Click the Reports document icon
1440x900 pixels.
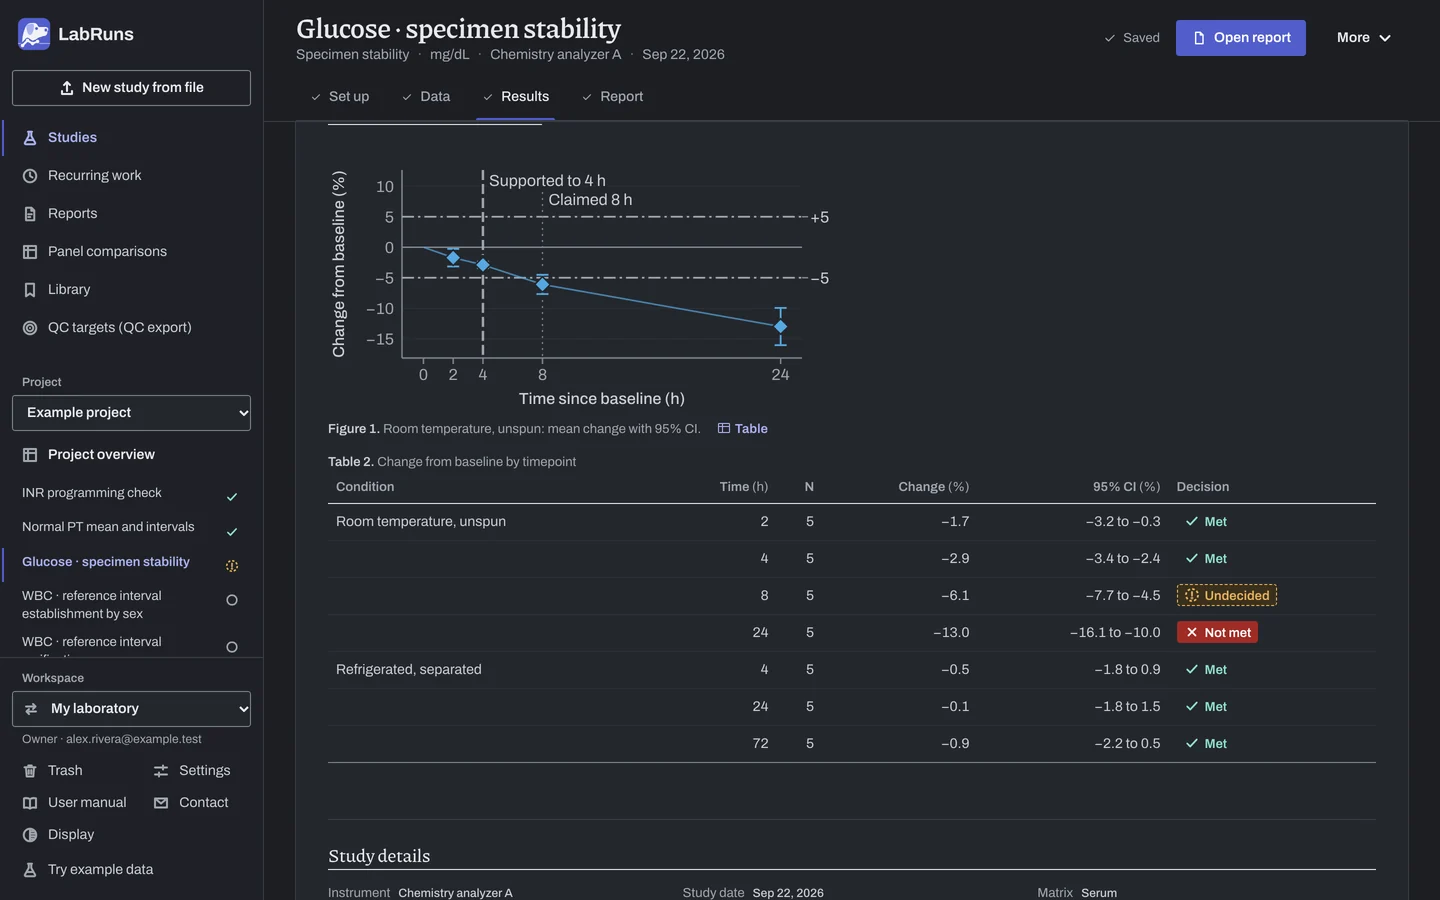click(30, 214)
